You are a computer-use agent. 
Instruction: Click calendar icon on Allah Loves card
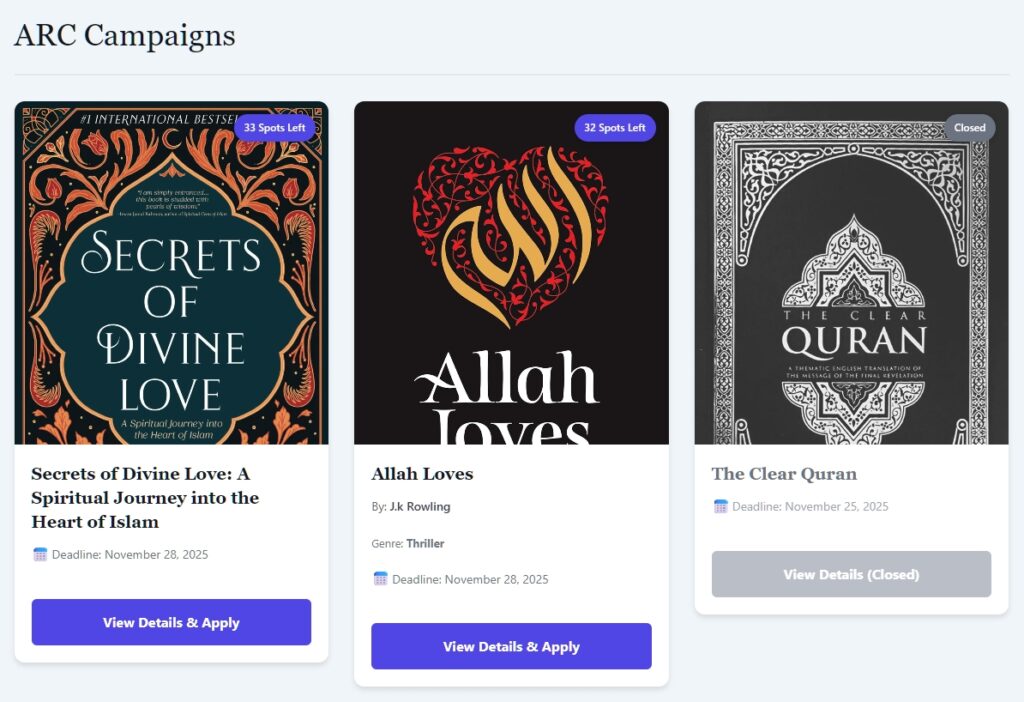[x=380, y=578]
